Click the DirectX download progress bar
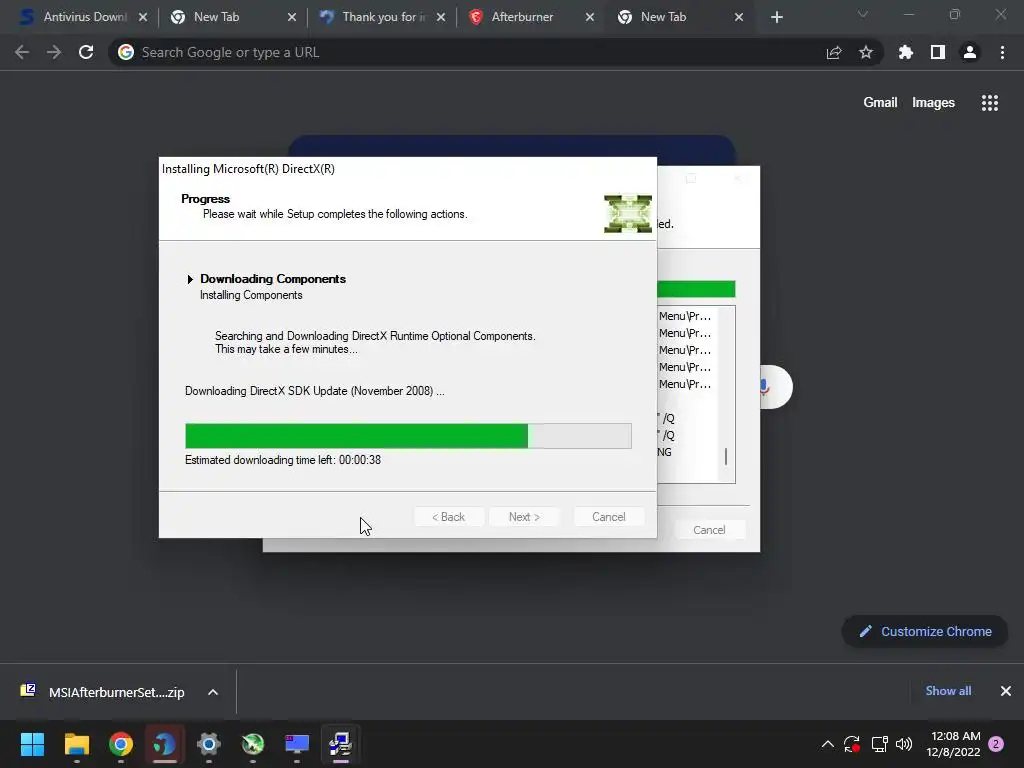Image resolution: width=1024 pixels, height=768 pixels. (408, 436)
